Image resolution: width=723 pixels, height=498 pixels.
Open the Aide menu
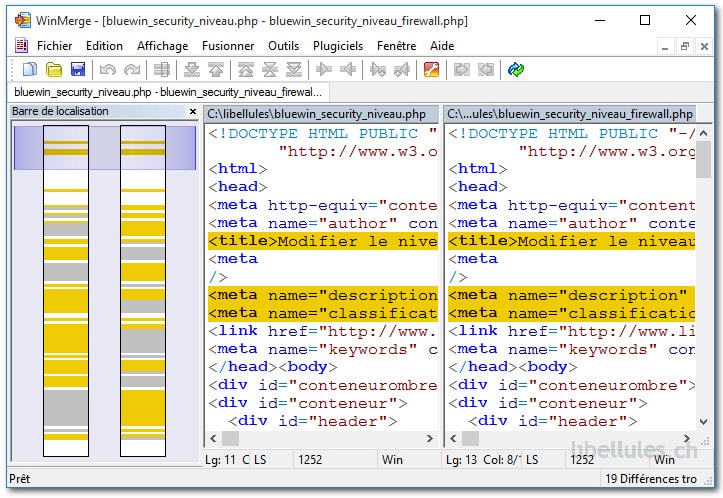pos(442,46)
